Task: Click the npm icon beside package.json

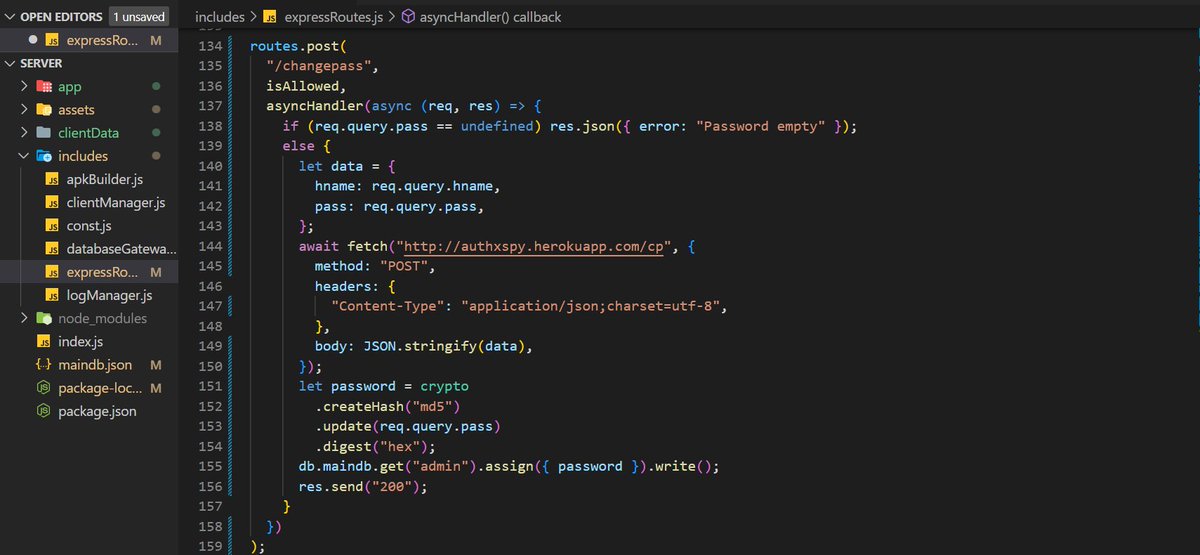Action: [x=43, y=411]
